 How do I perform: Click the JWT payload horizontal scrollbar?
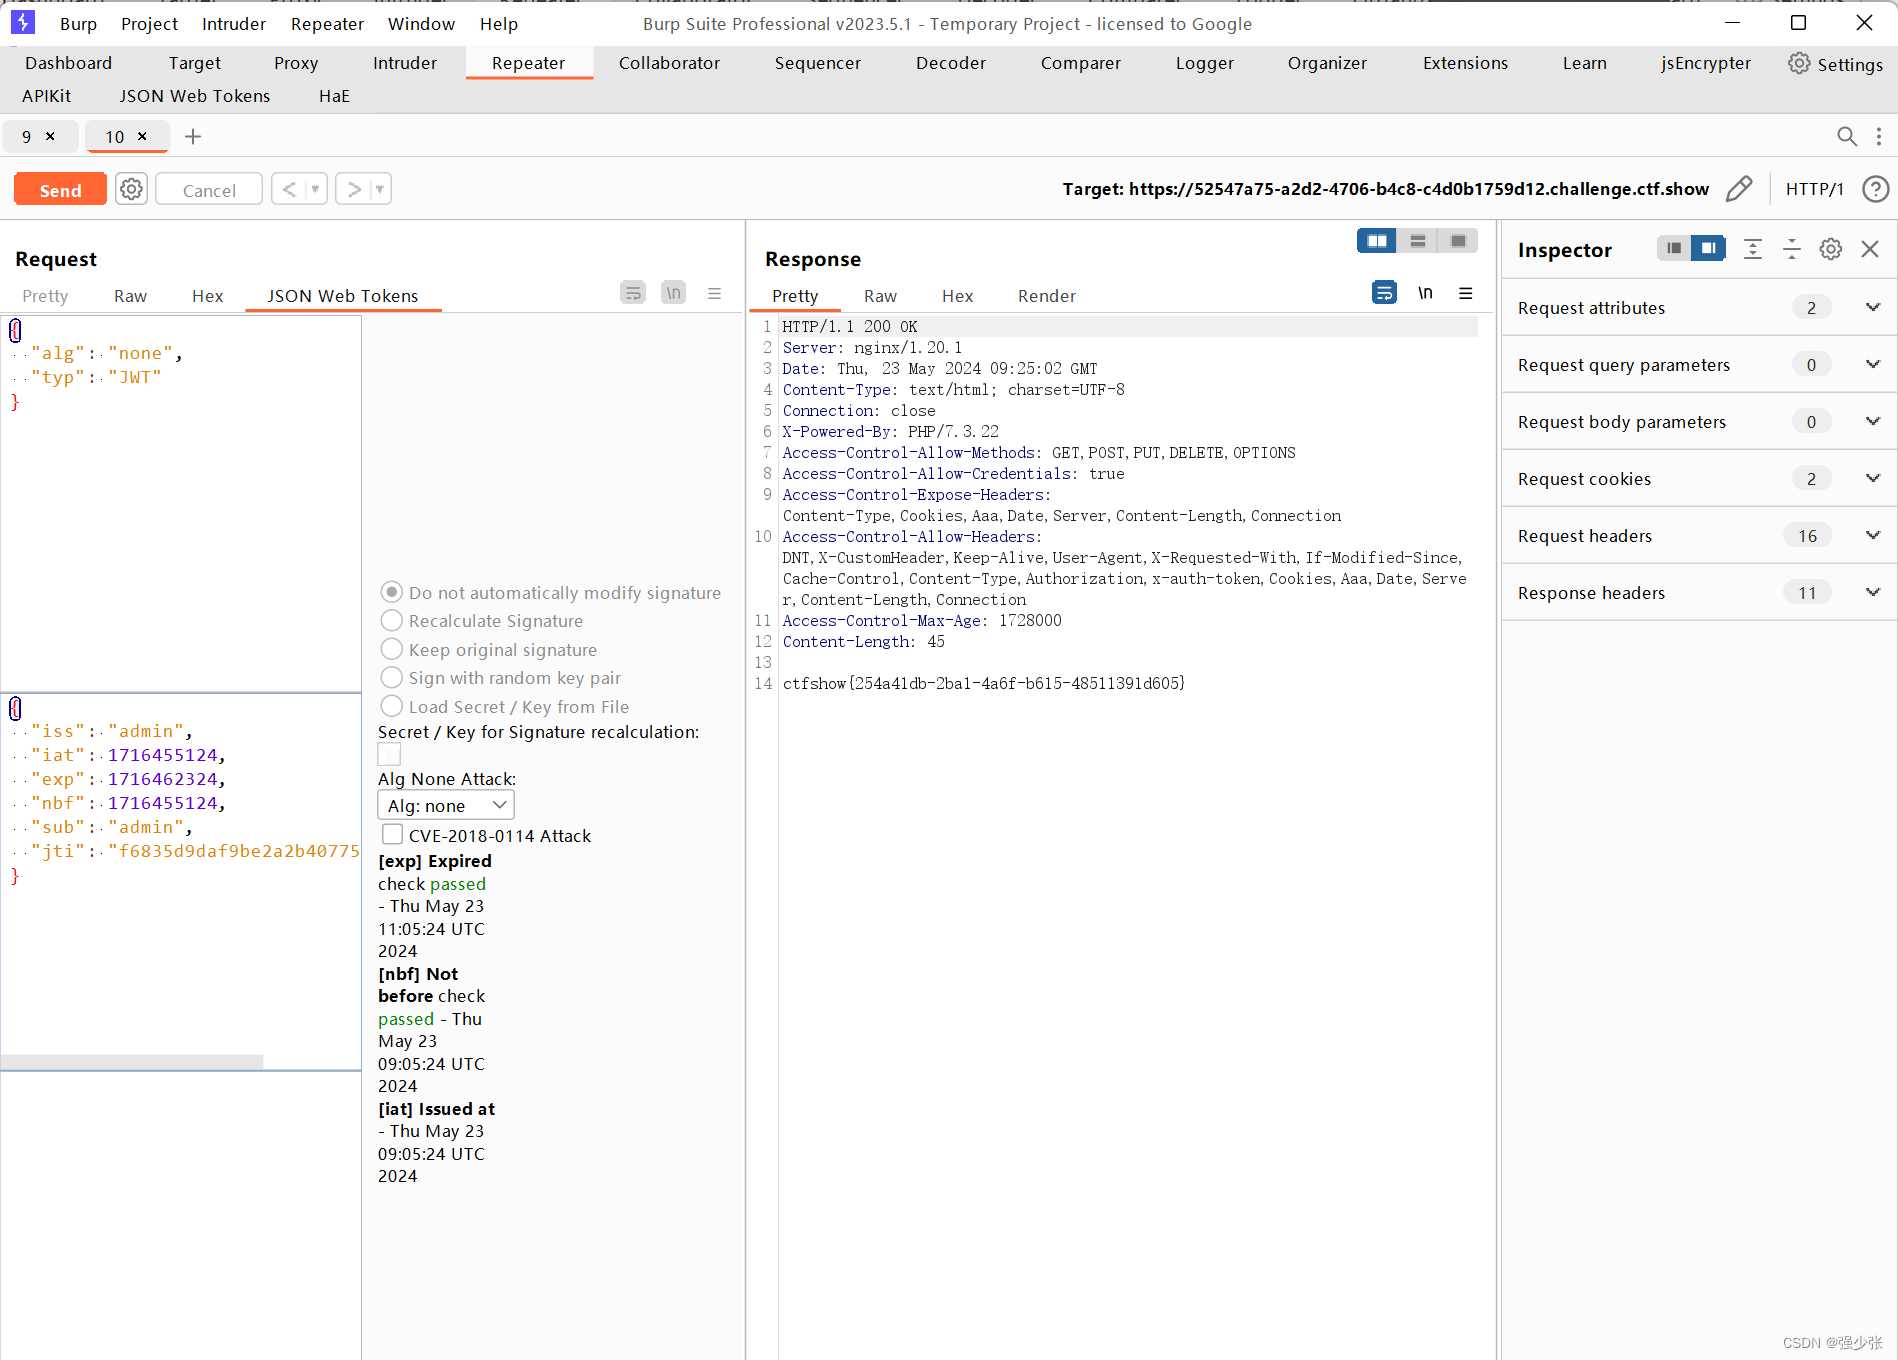pos(132,1061)
